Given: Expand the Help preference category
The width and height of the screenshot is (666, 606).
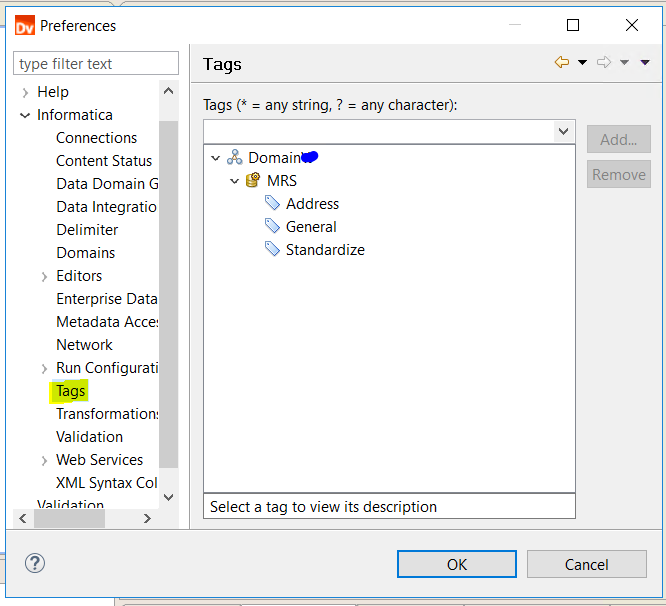Looking at the screenshot, I should tap(25, 93).
